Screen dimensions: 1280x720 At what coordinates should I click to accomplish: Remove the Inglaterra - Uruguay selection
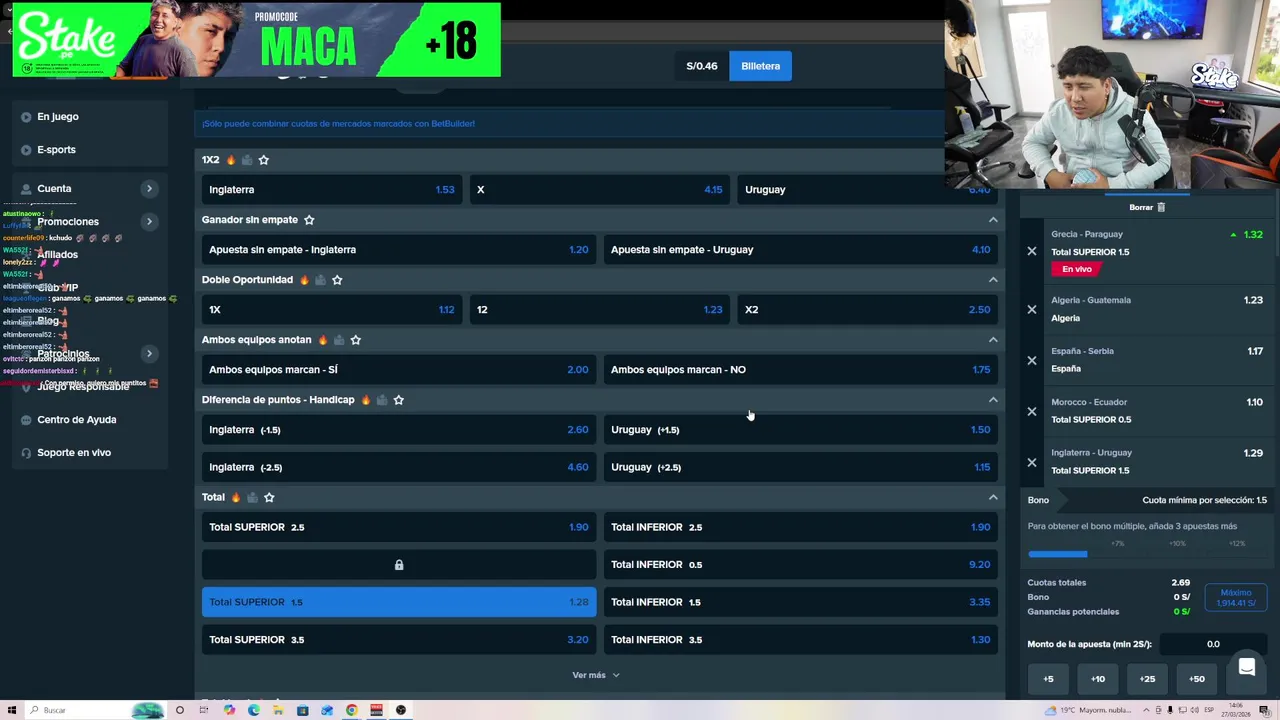click(x=1032, y=462)
